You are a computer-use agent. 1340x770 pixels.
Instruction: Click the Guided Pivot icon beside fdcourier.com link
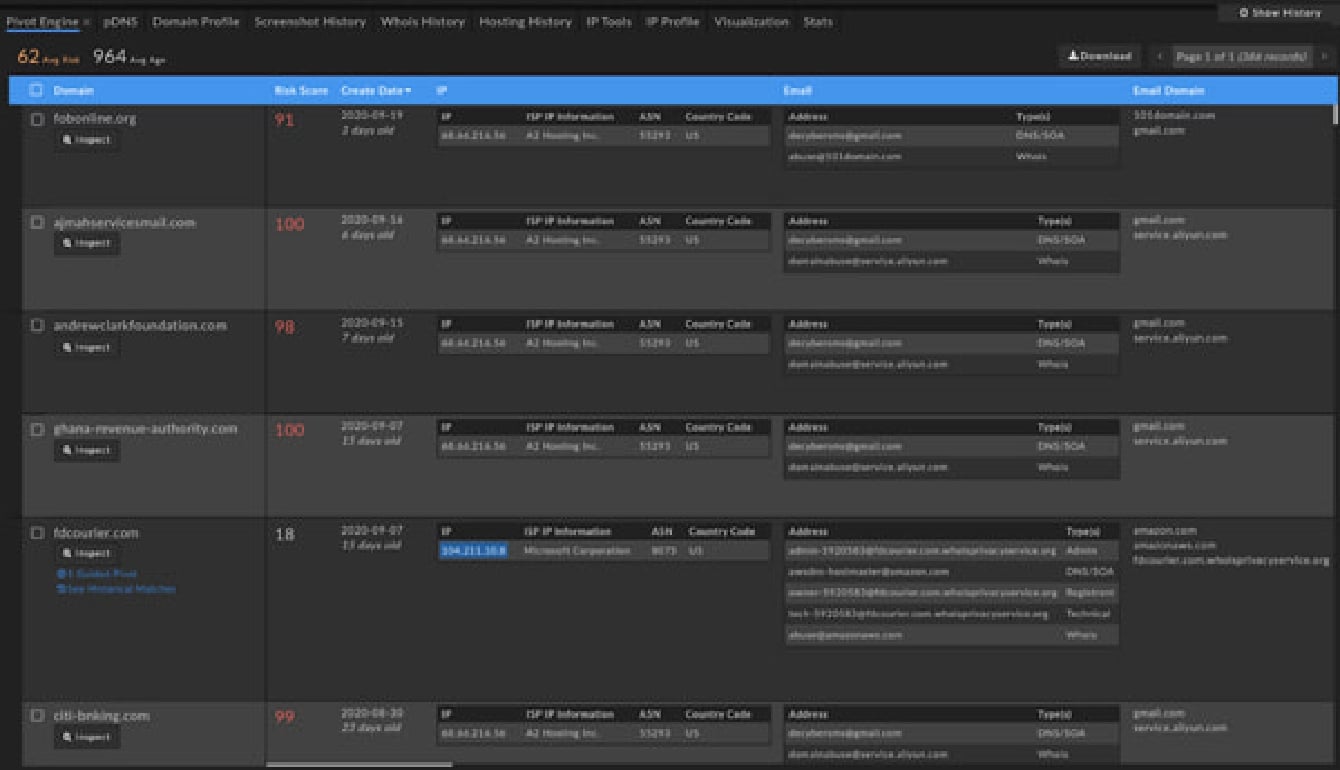click(62, 573)
